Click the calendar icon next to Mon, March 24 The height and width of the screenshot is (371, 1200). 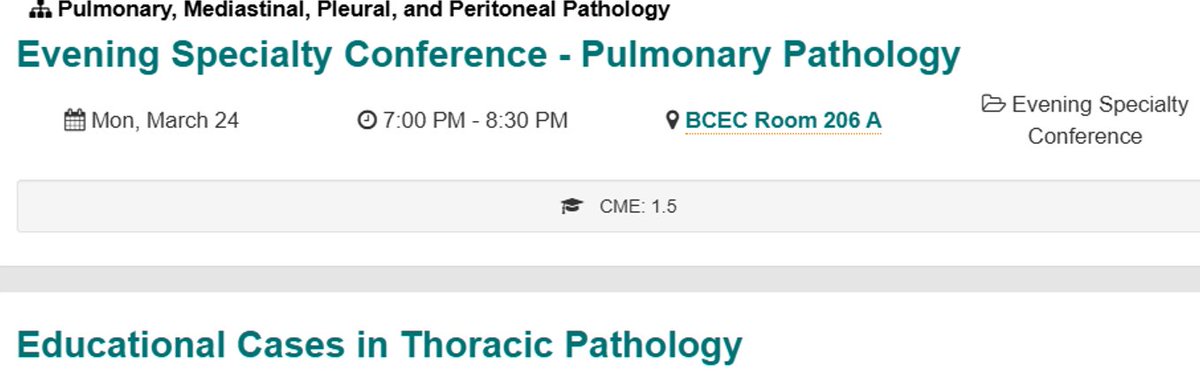tap(75, 121)
